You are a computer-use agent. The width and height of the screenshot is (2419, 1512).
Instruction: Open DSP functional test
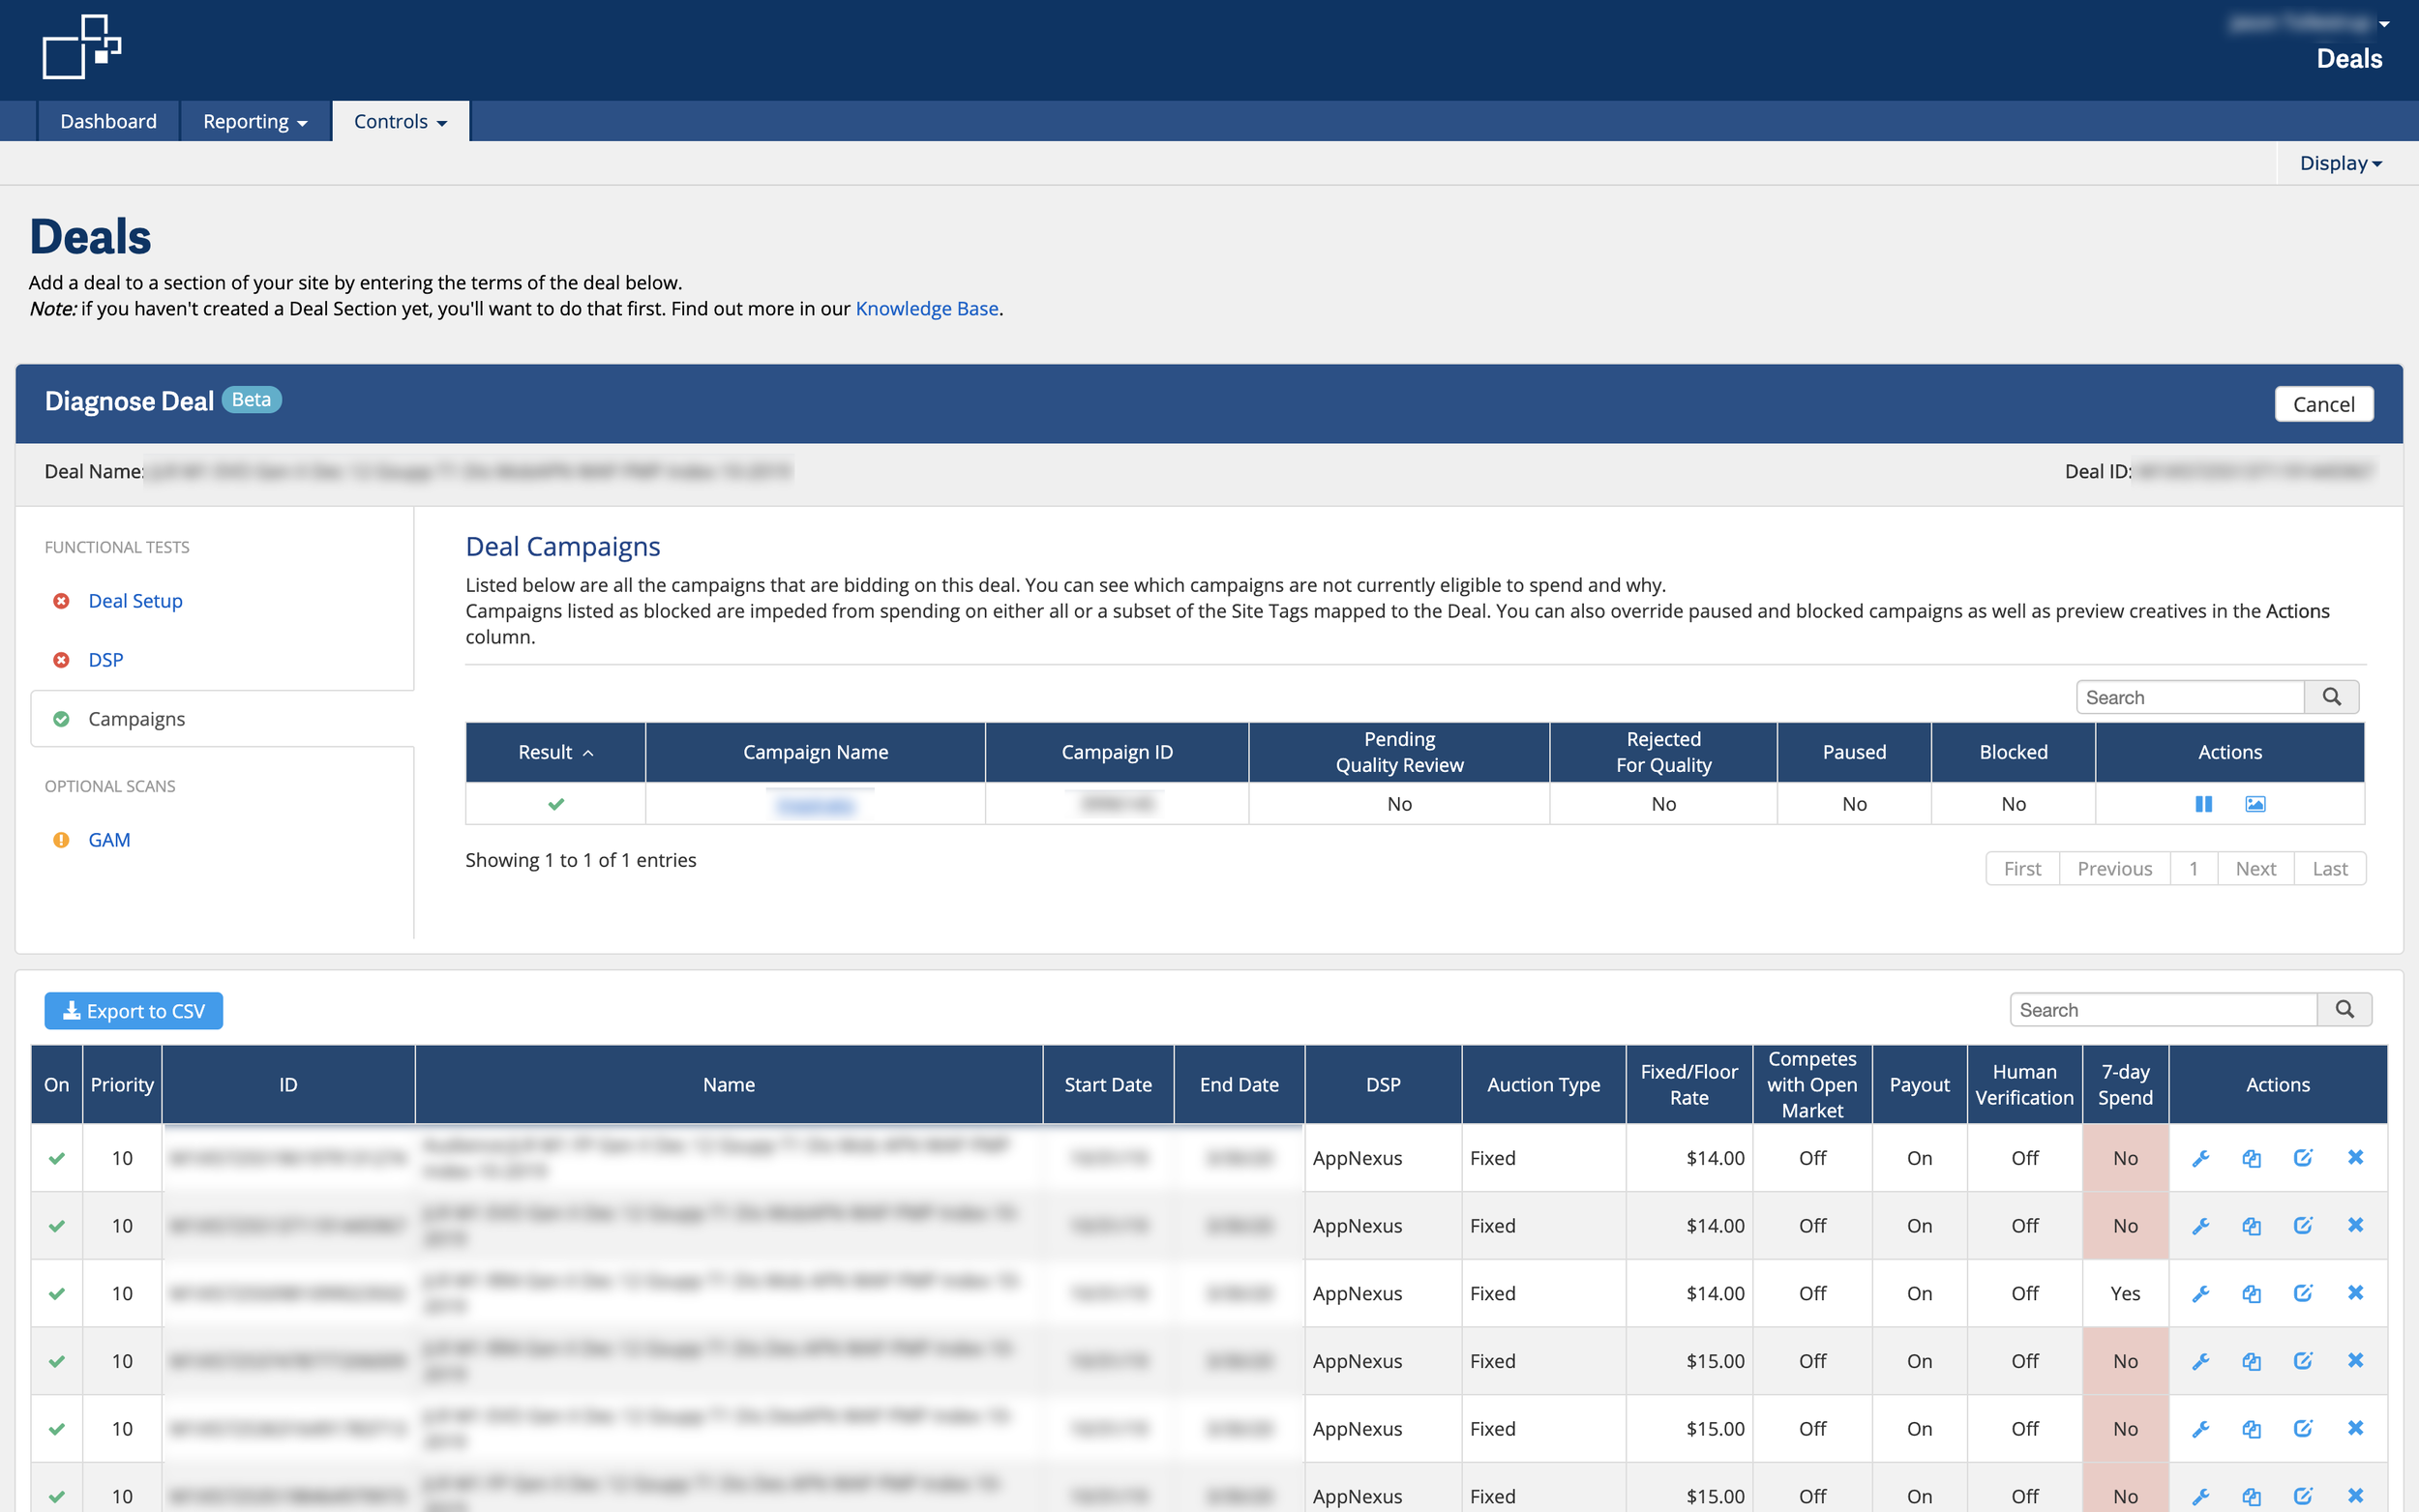click(106, 660)
